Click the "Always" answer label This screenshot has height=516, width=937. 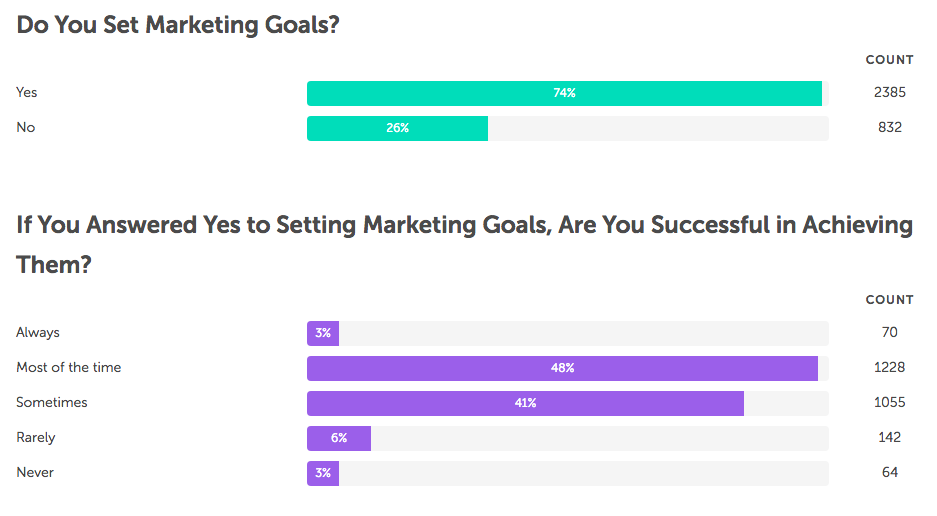tap(38, 332)
